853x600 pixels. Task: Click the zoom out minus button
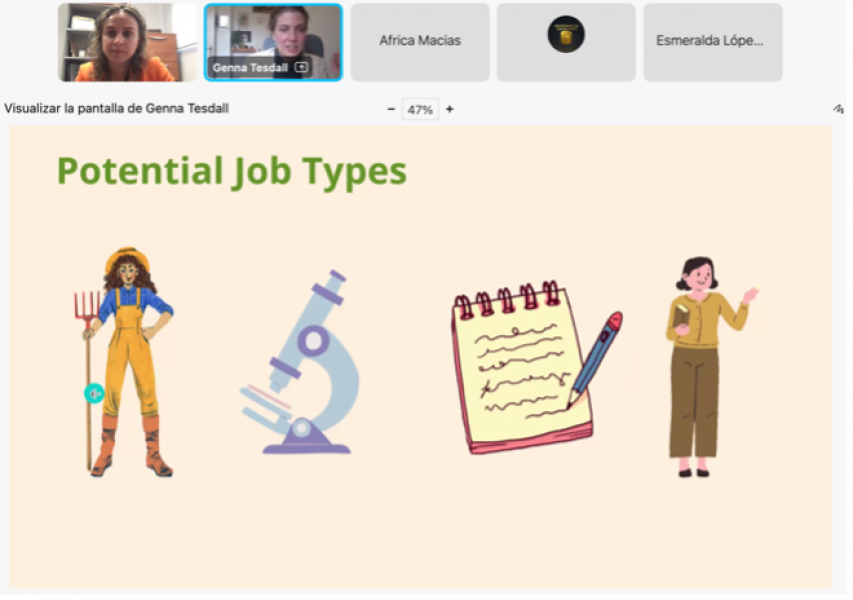click(x=391, y=109)
